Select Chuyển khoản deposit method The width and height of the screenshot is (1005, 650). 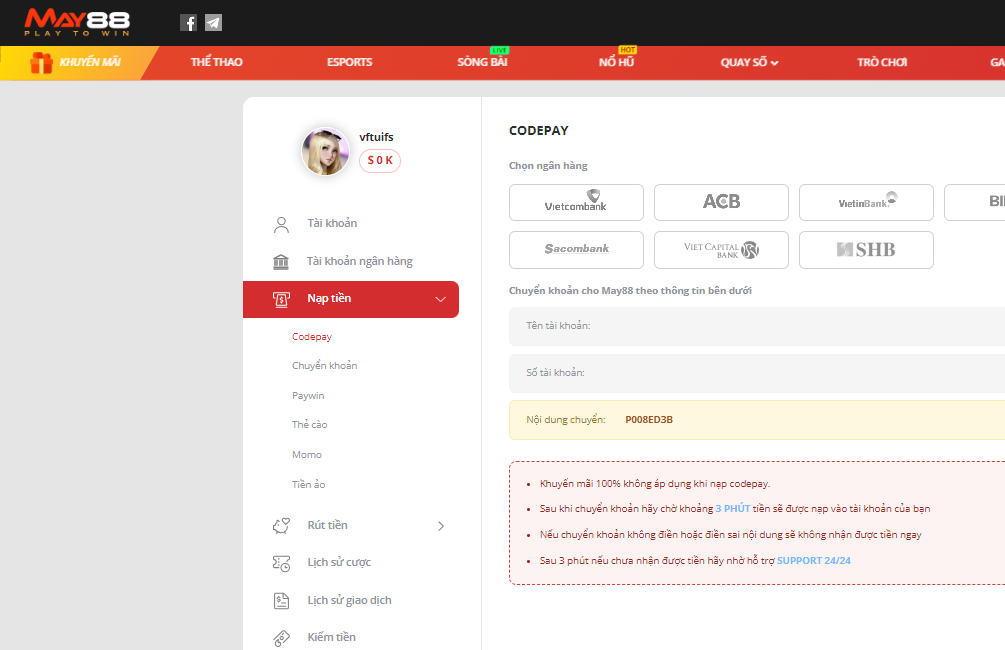click(x=324, y=365)
